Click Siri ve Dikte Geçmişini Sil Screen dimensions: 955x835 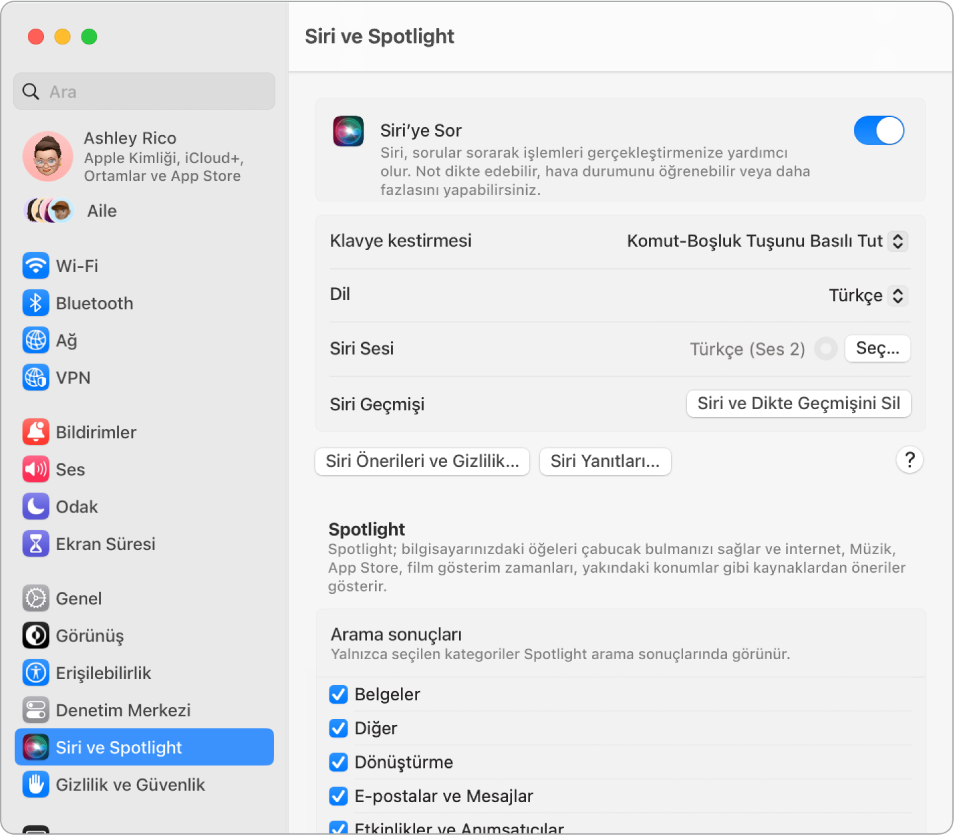tap(798, 403)
